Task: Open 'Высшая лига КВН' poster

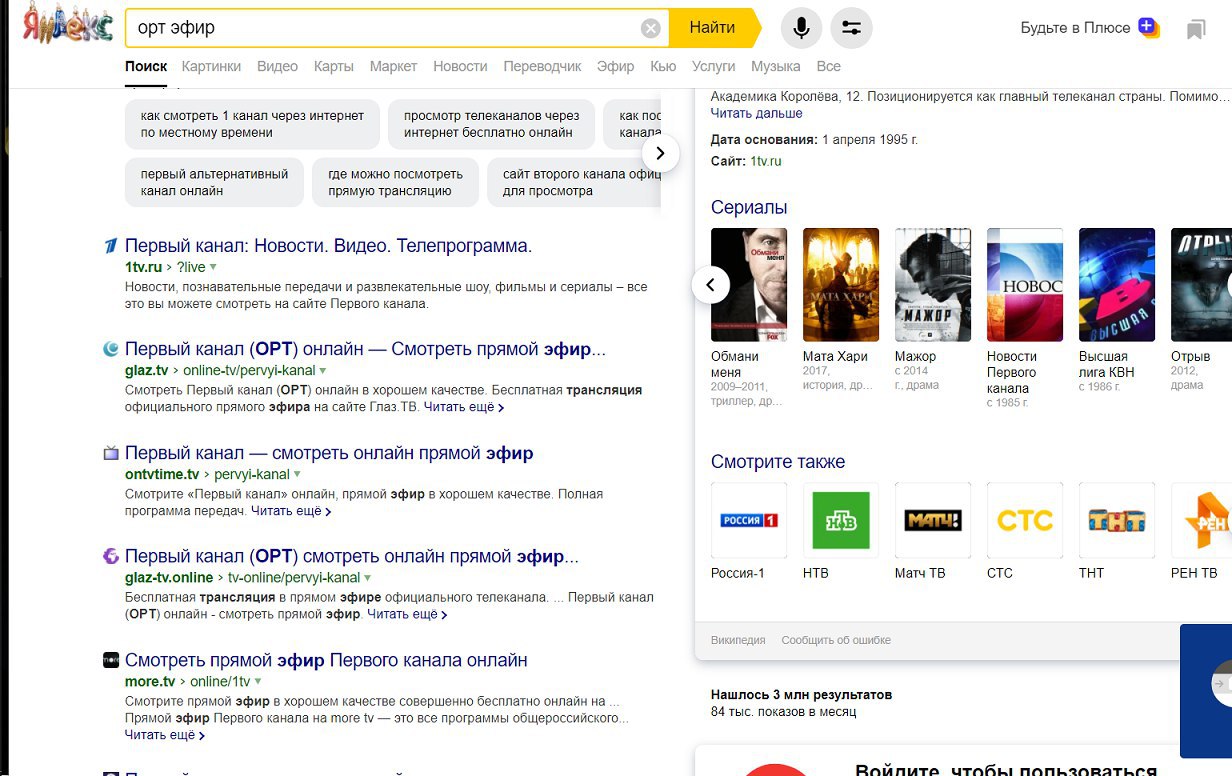Action: click(x=1117, y=285)
